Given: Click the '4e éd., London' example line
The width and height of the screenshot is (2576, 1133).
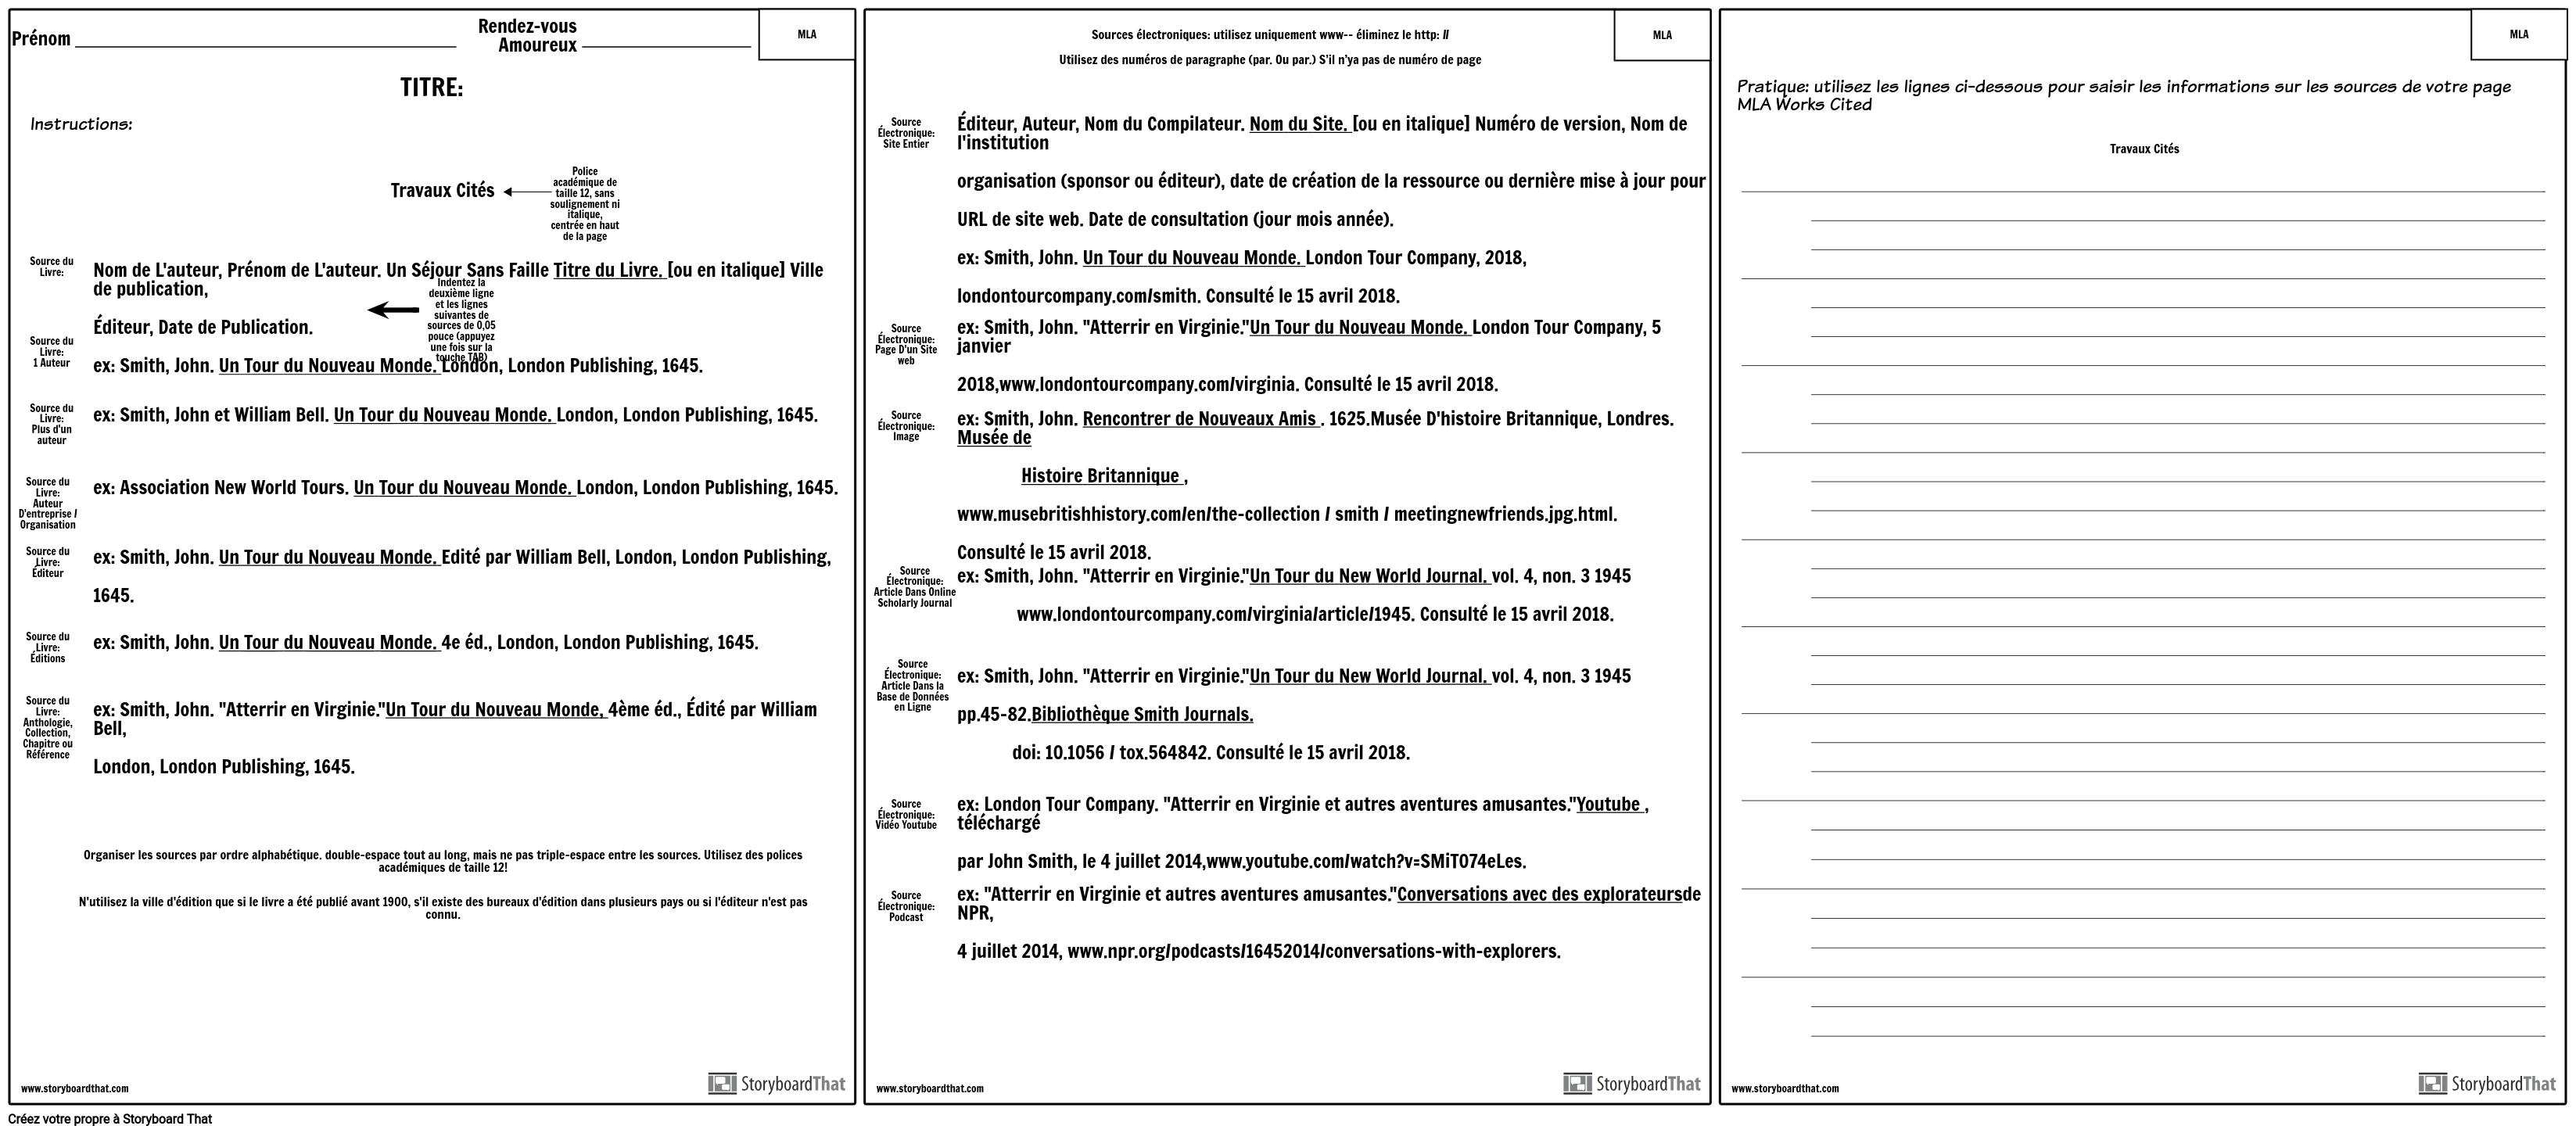Looking at the screenshot, I should pos(426,643).
